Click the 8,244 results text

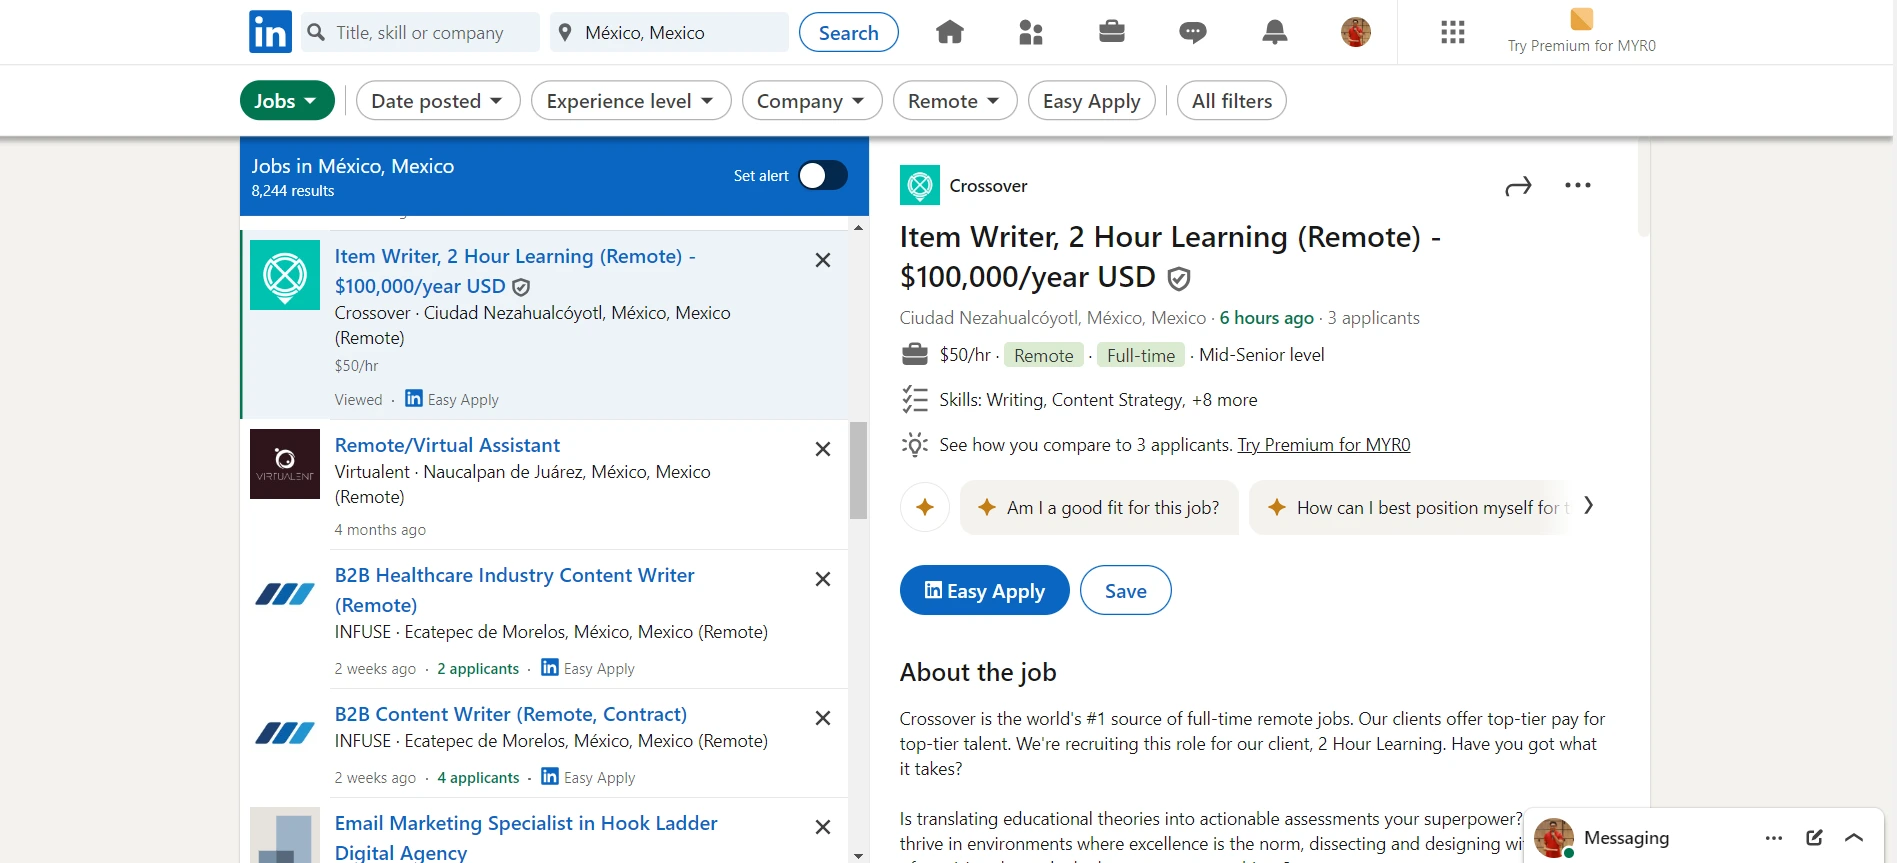pyautogui.click(x=293, y=191)
